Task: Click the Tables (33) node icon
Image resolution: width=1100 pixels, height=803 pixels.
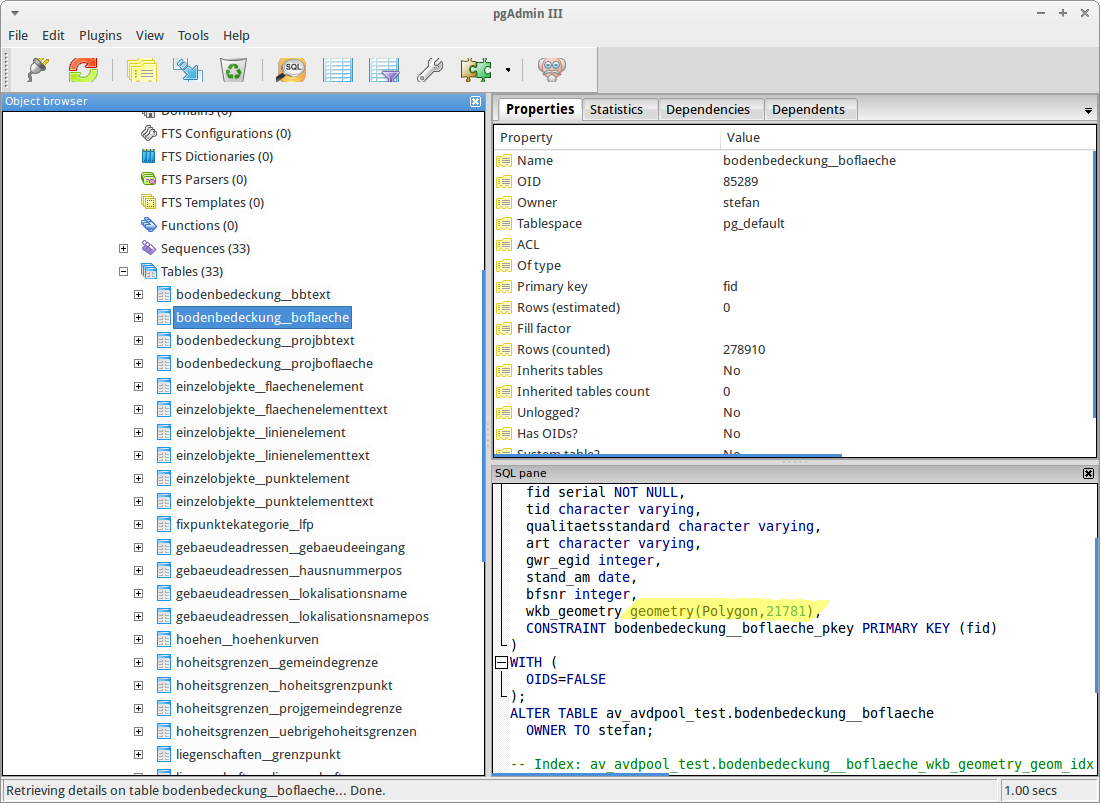Action: pyautogui.click(x=148, y=271)
